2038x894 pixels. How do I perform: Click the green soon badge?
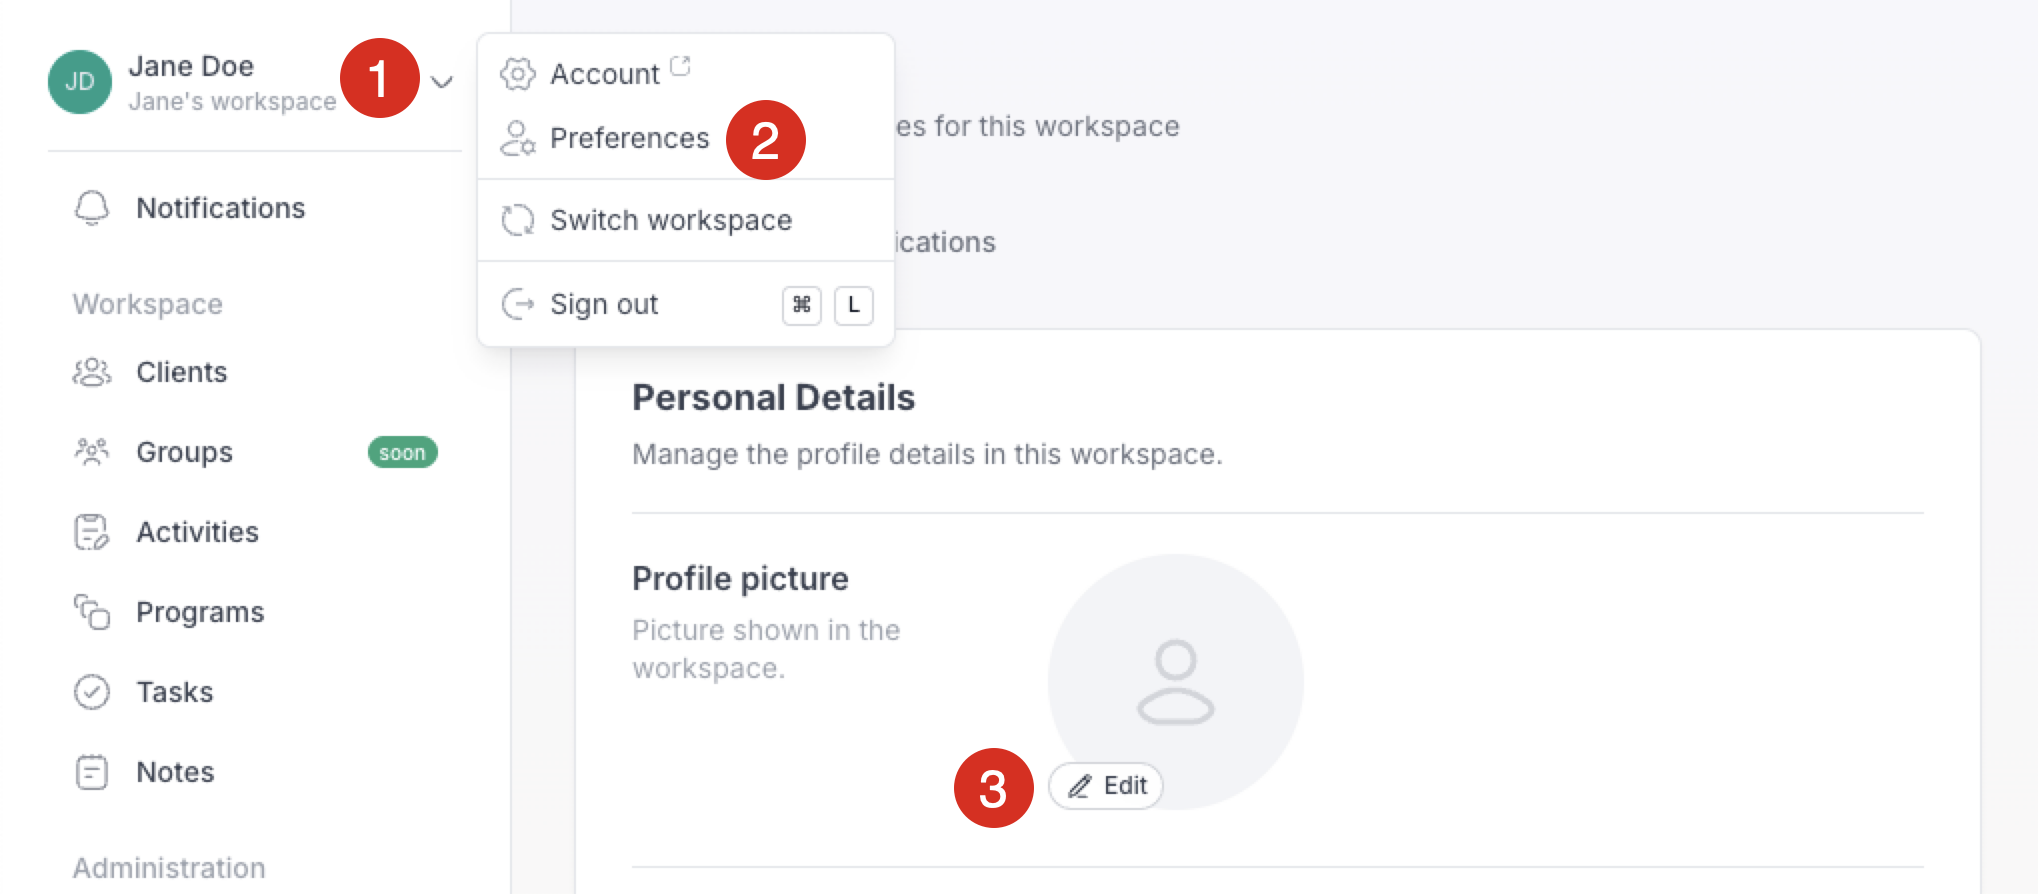403,452
